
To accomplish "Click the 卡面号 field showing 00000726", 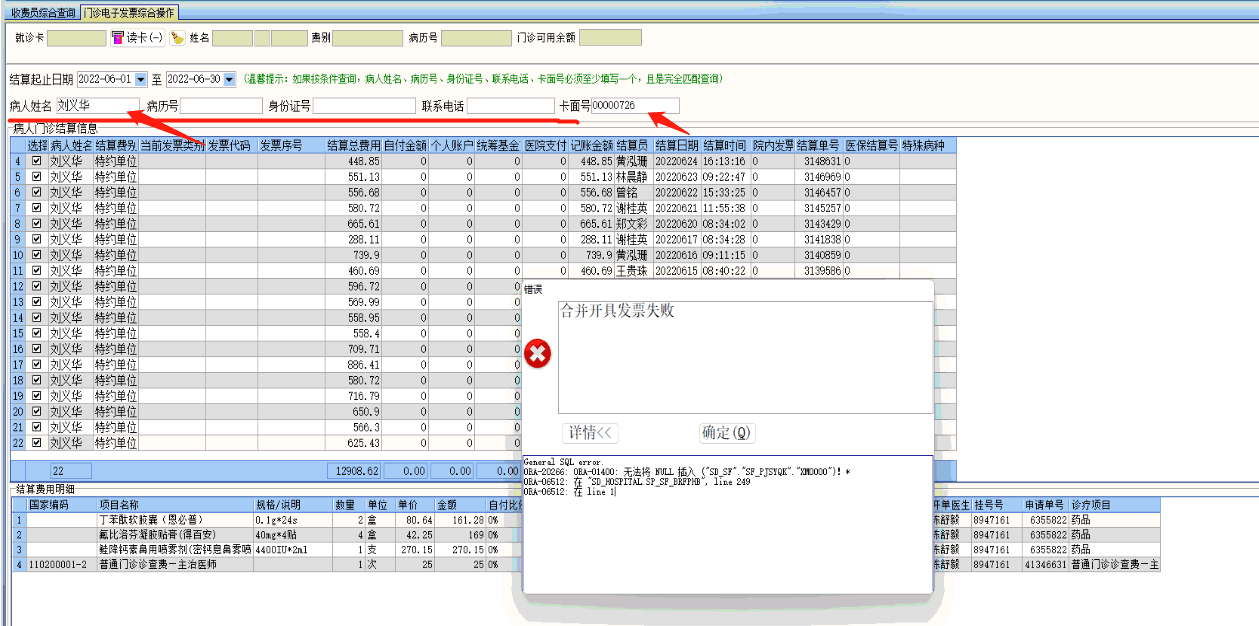I will pos(635,105).
